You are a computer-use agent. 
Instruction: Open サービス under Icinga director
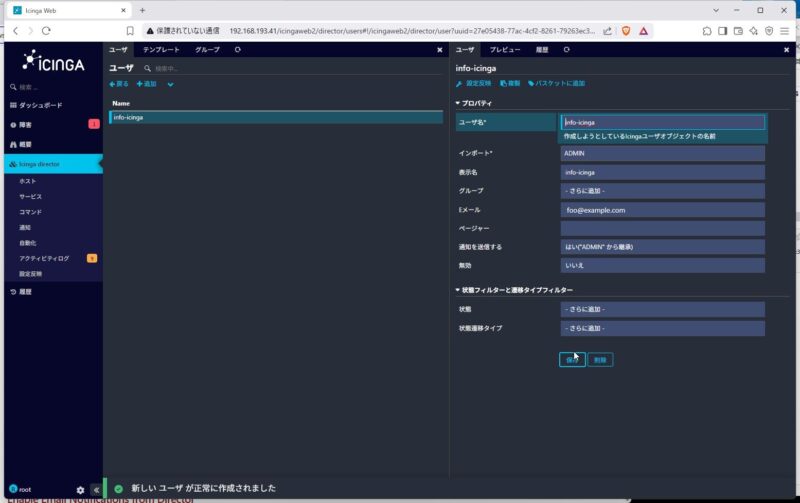tap(31, 196)
